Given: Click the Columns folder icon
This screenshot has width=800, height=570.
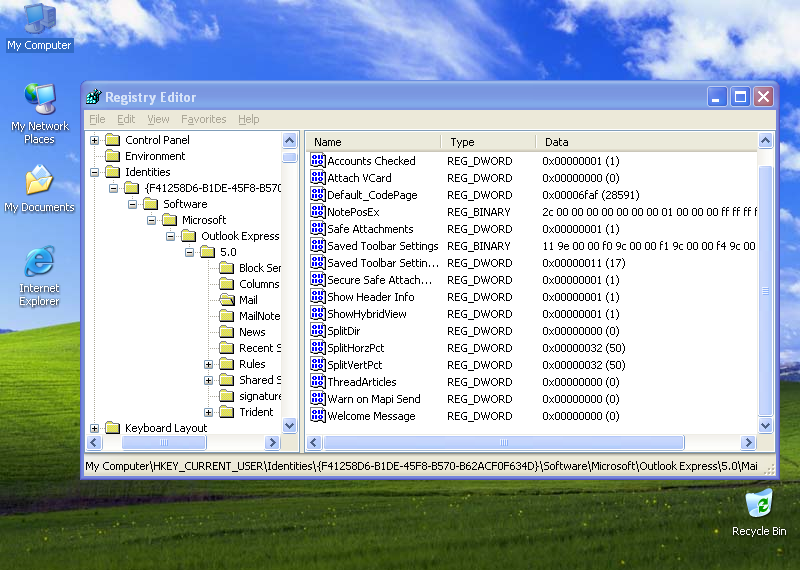Looking at the screenshot, I should (227, 284).
